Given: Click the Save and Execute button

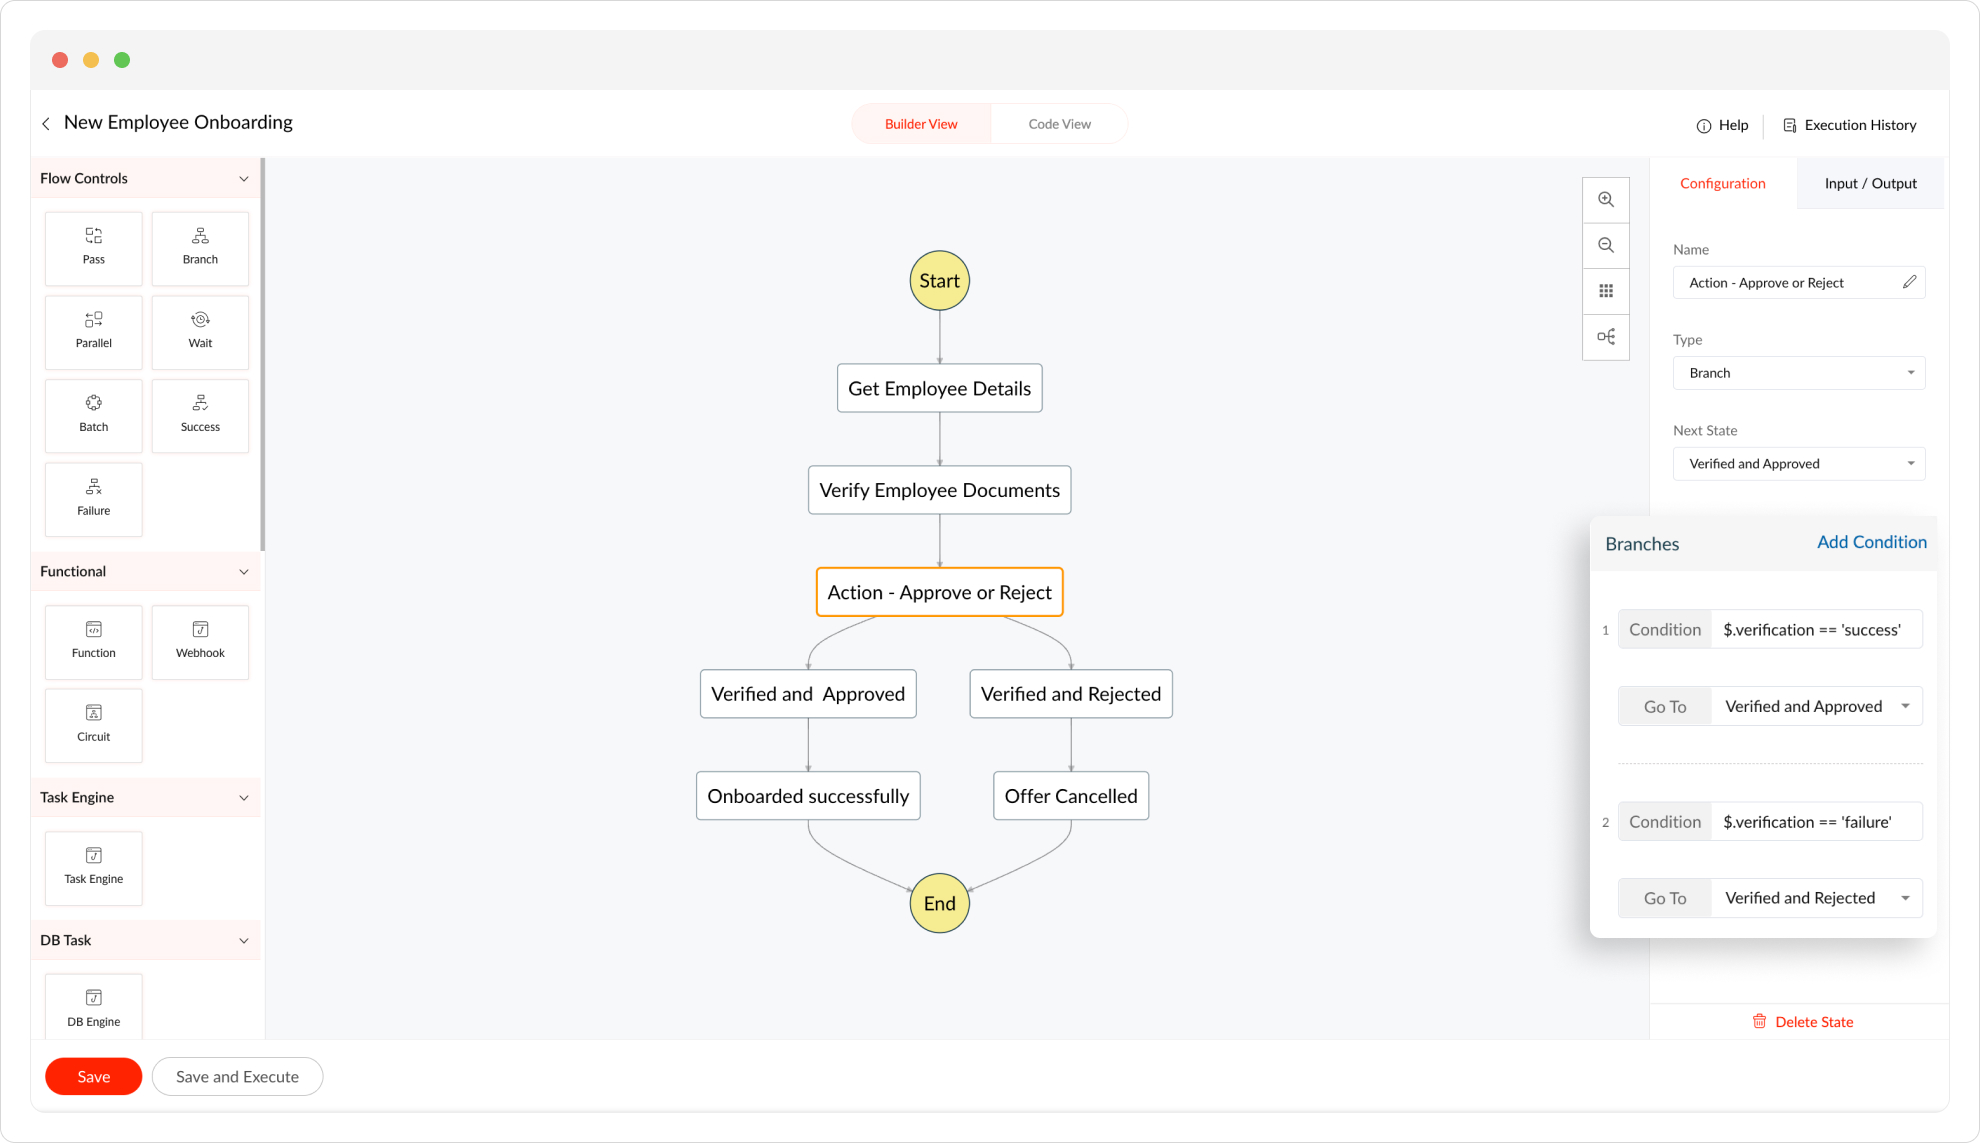Looking at the screenshot, I should click(x=237, y=1077).
